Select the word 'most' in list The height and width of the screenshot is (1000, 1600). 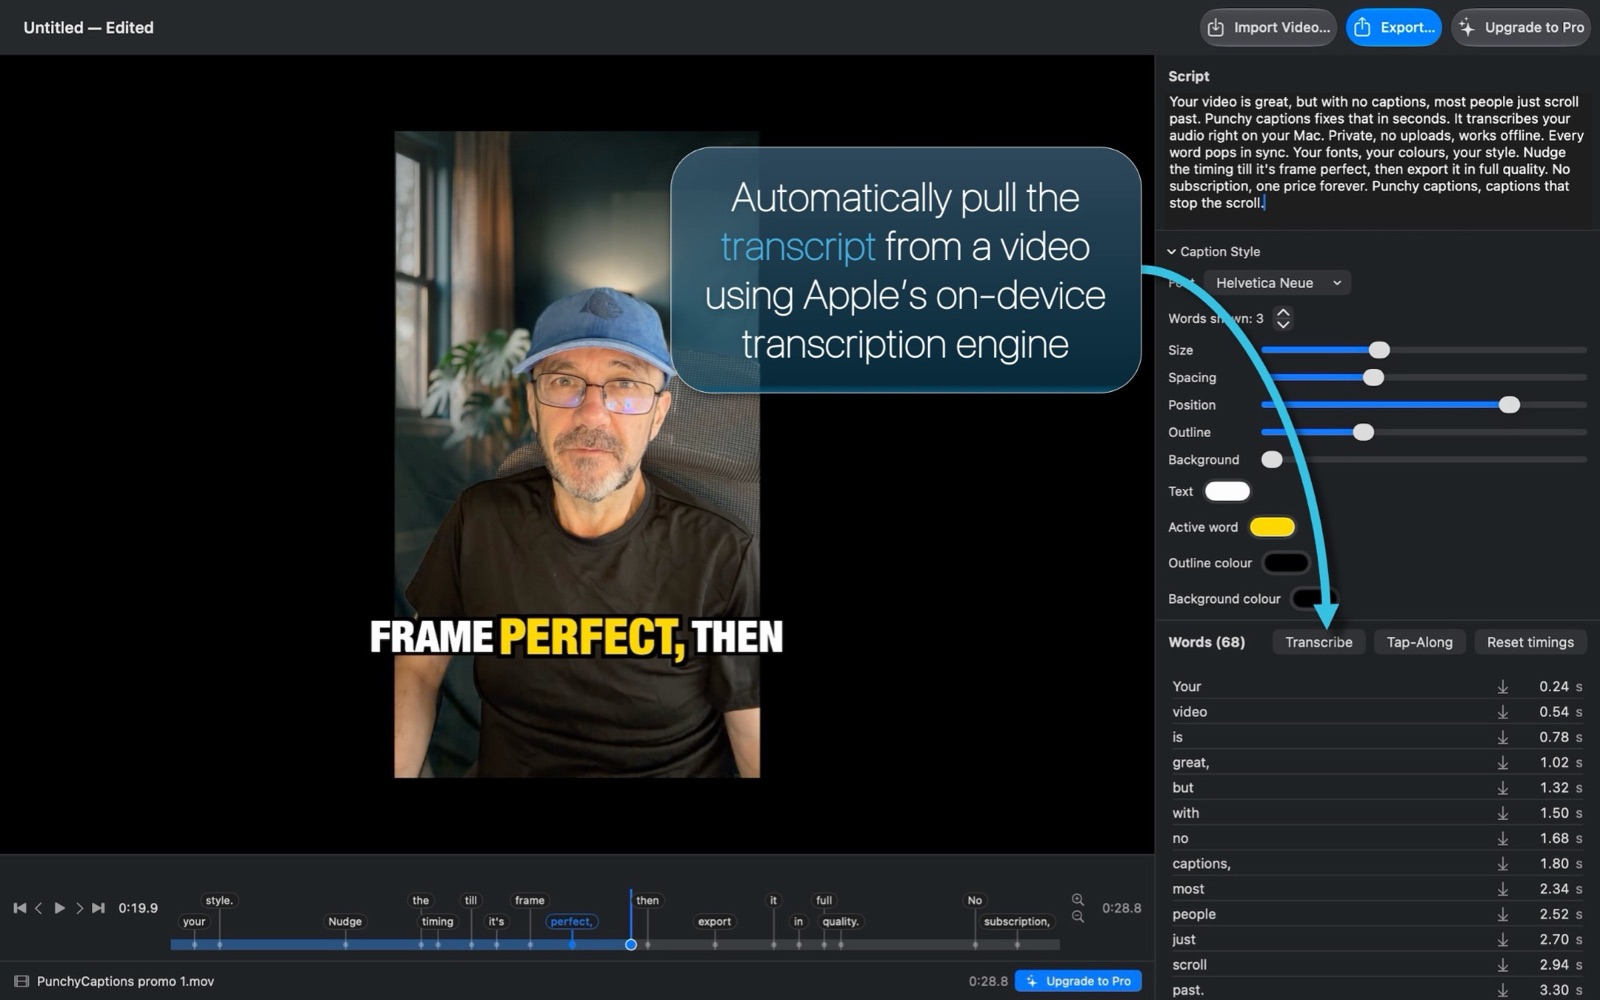[x=1188, y=889]
